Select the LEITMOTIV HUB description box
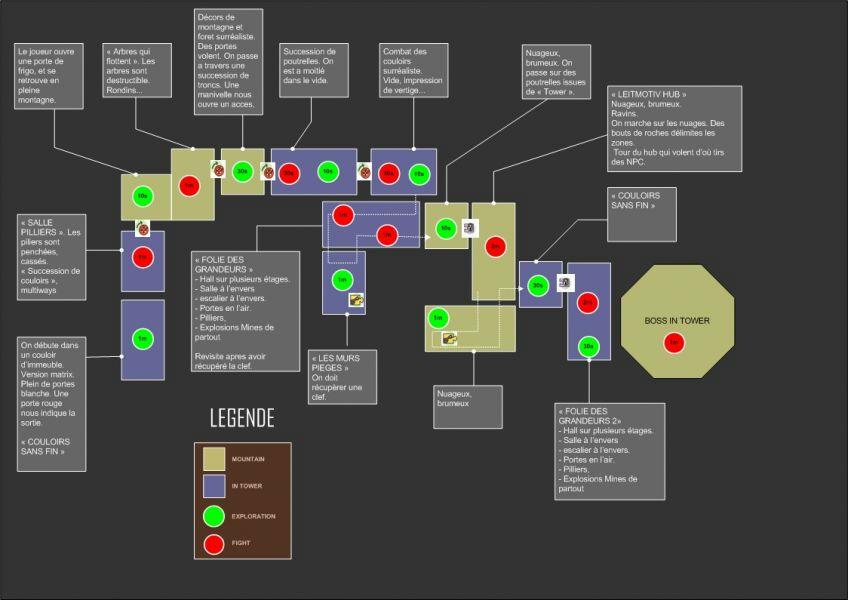The height and width of the screenshot is (600, 848). coord(674,128)
